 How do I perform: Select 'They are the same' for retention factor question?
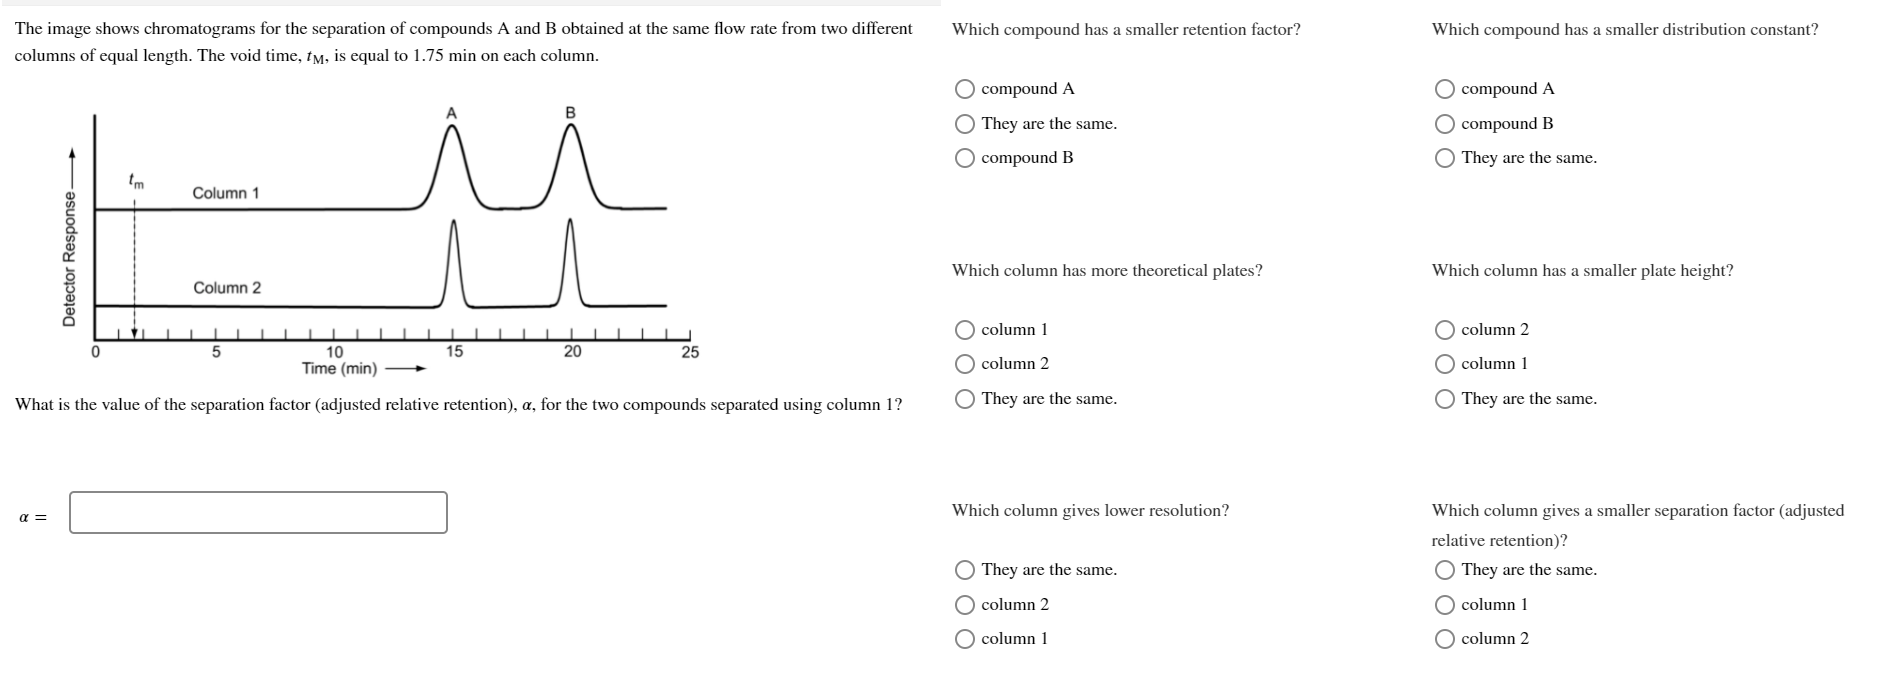963,123
